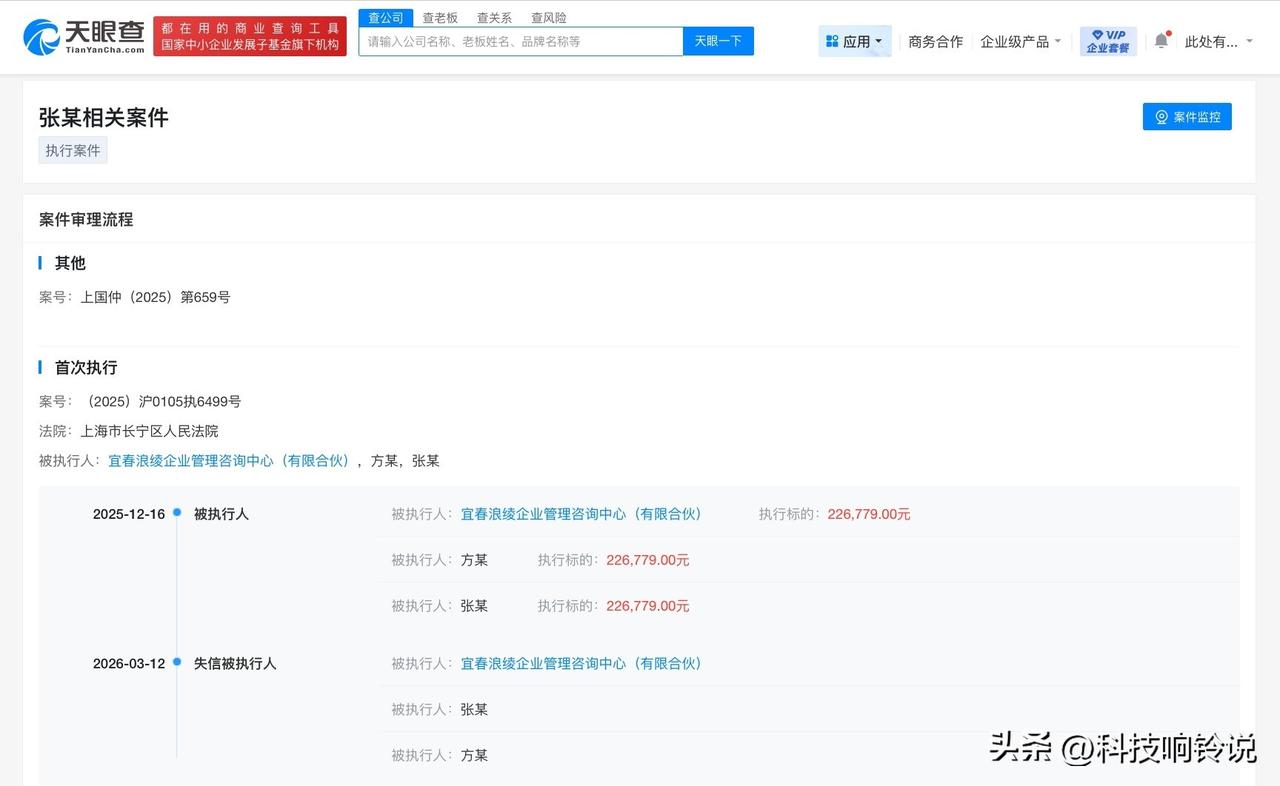Open the notification bell icon
Screen dimensions: 1280x786
[1161, 38]
